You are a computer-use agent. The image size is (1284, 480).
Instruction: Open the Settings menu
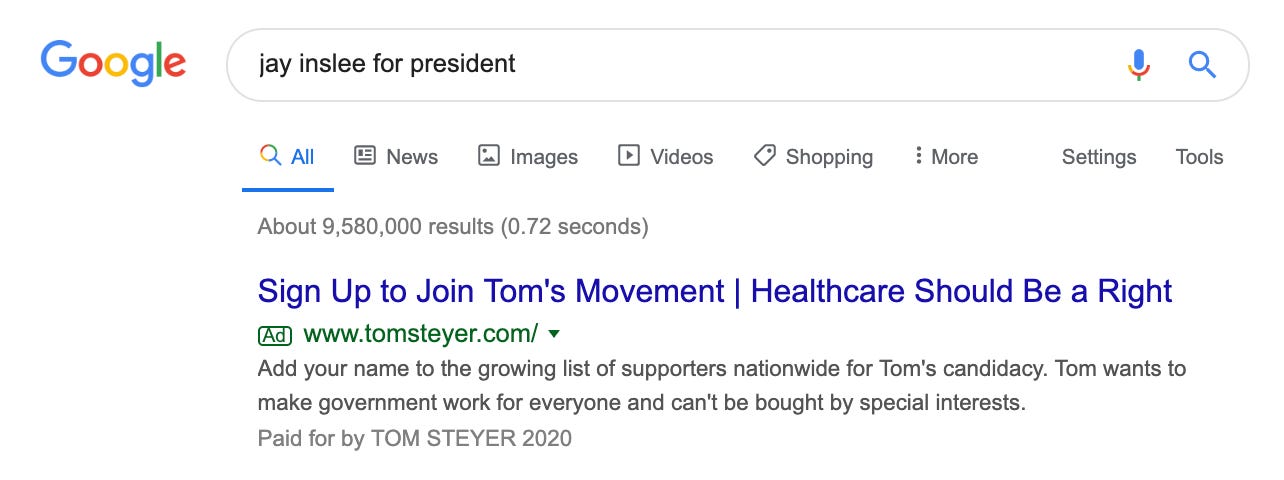click(x=1099, y=157)
